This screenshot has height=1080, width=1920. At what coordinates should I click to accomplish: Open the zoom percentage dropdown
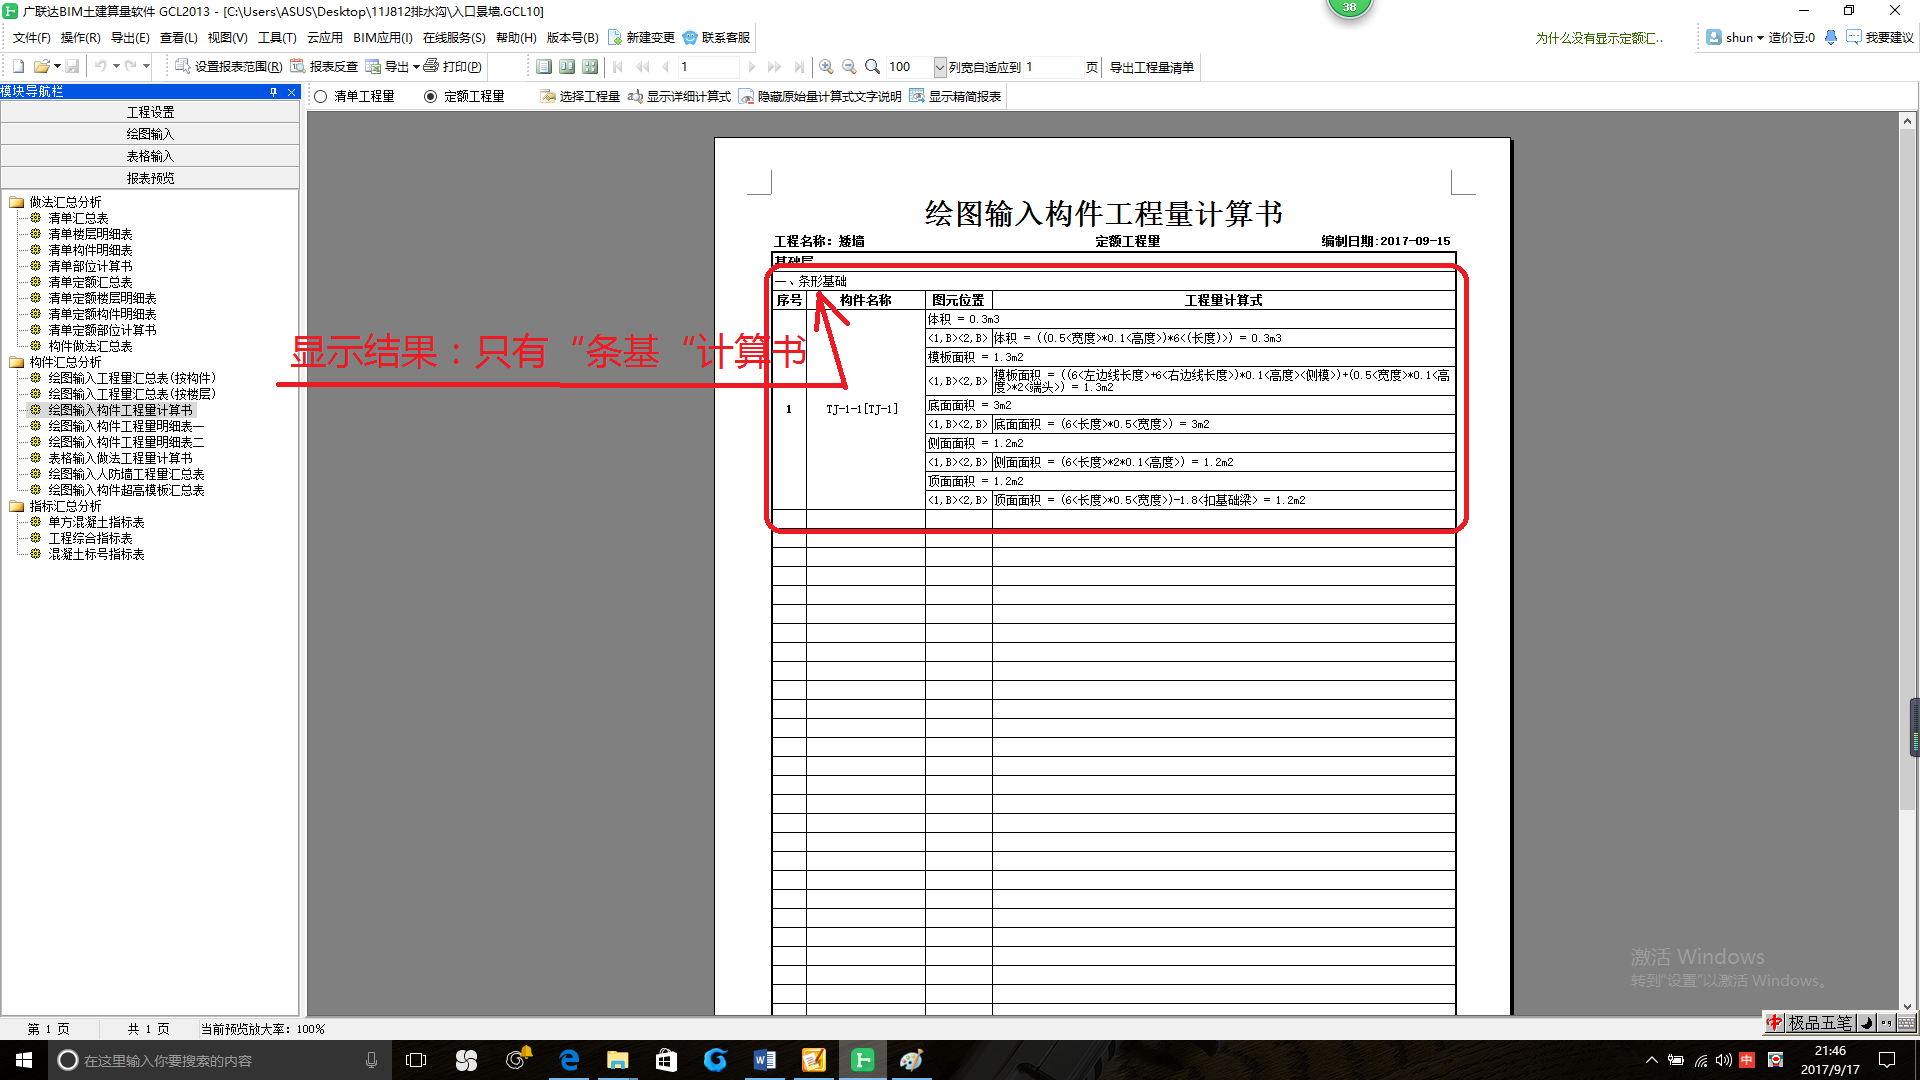coord(939,67)
